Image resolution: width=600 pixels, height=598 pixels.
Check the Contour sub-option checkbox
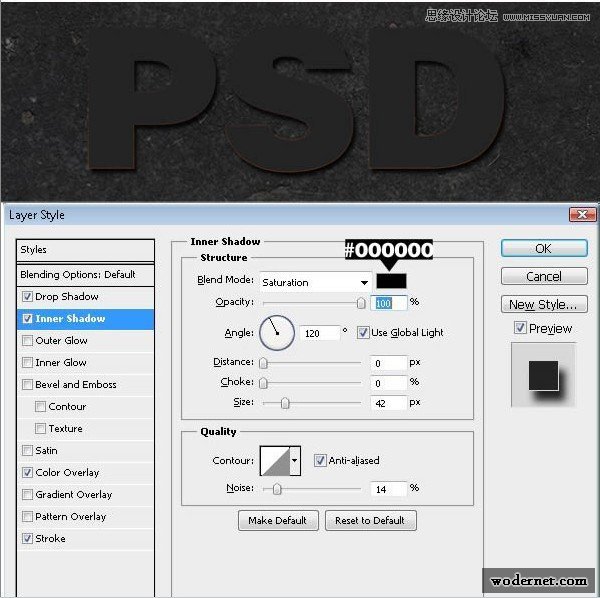click(40, 406)
